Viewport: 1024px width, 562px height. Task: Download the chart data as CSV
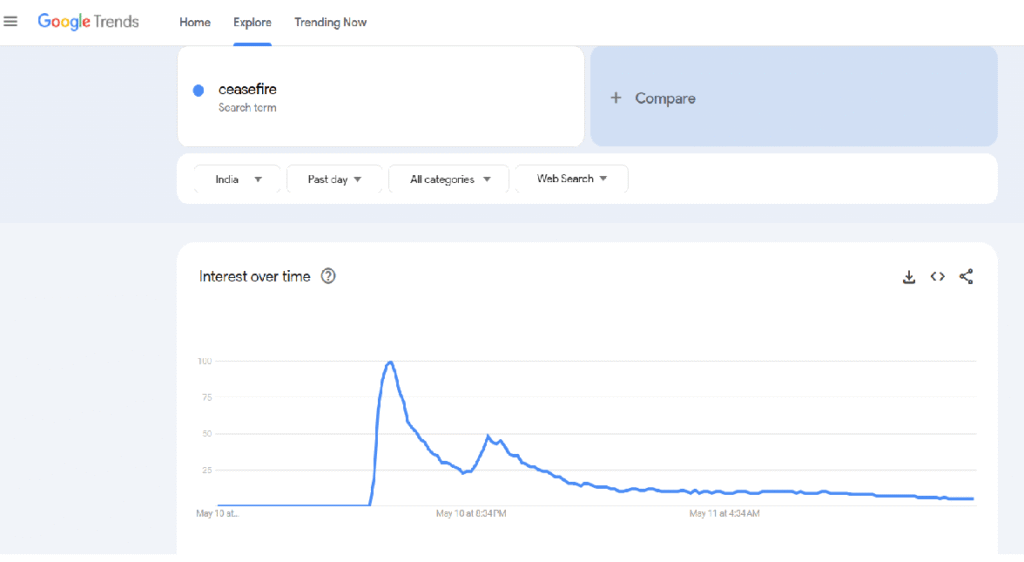pos(908,277)
